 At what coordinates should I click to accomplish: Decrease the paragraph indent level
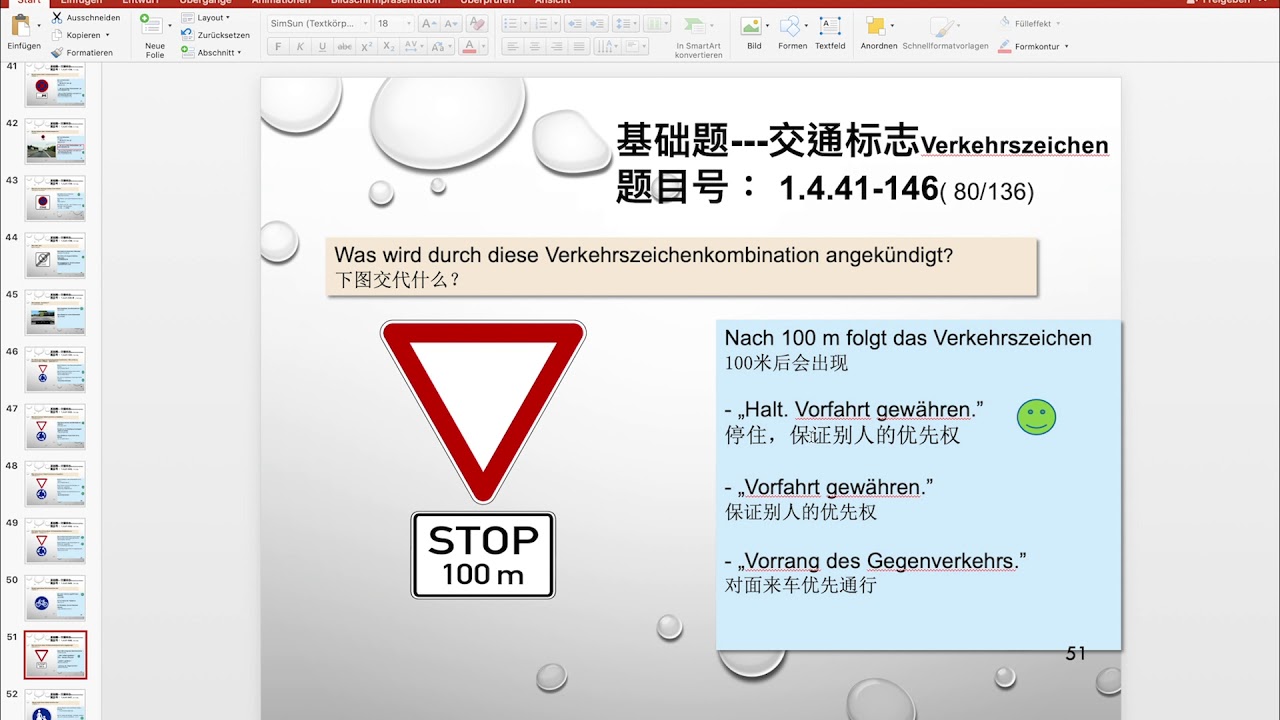pos(574,23)
